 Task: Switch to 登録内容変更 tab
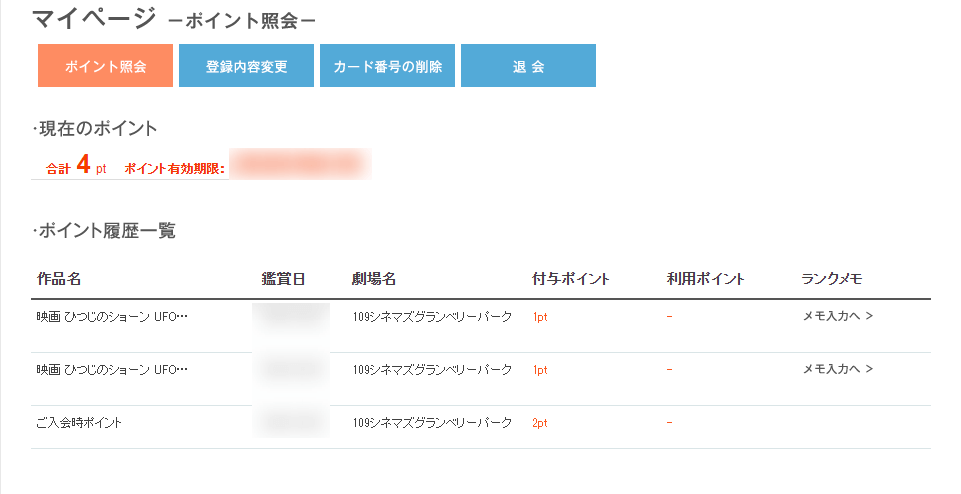click(246, 66)
